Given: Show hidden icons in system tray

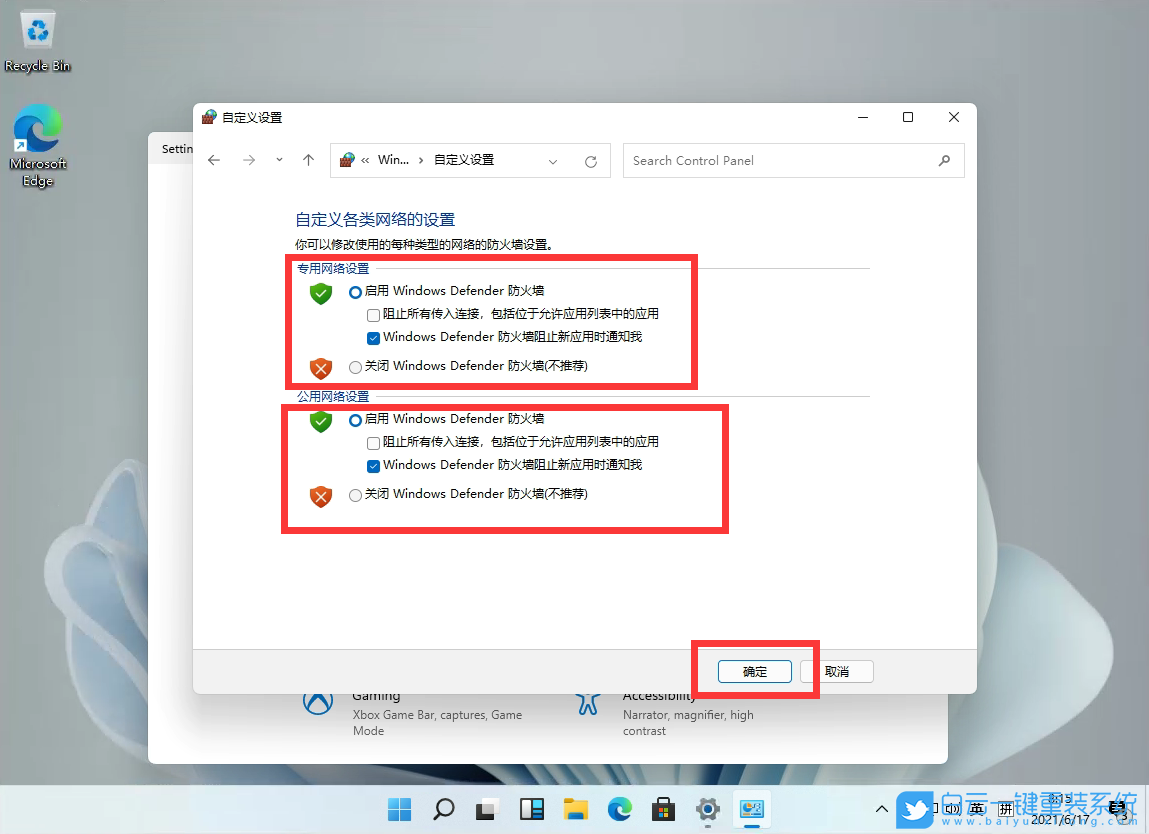Looking at the screenshot, I should tap(881, 810).
